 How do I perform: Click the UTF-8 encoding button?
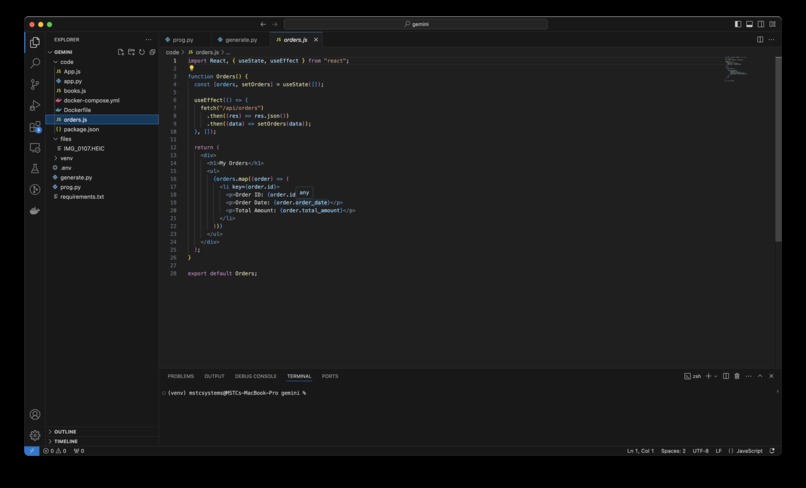click(700, 451)
